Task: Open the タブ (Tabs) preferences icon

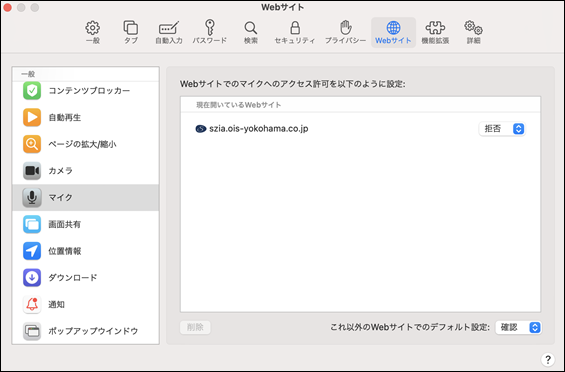Action: [130, 28]
